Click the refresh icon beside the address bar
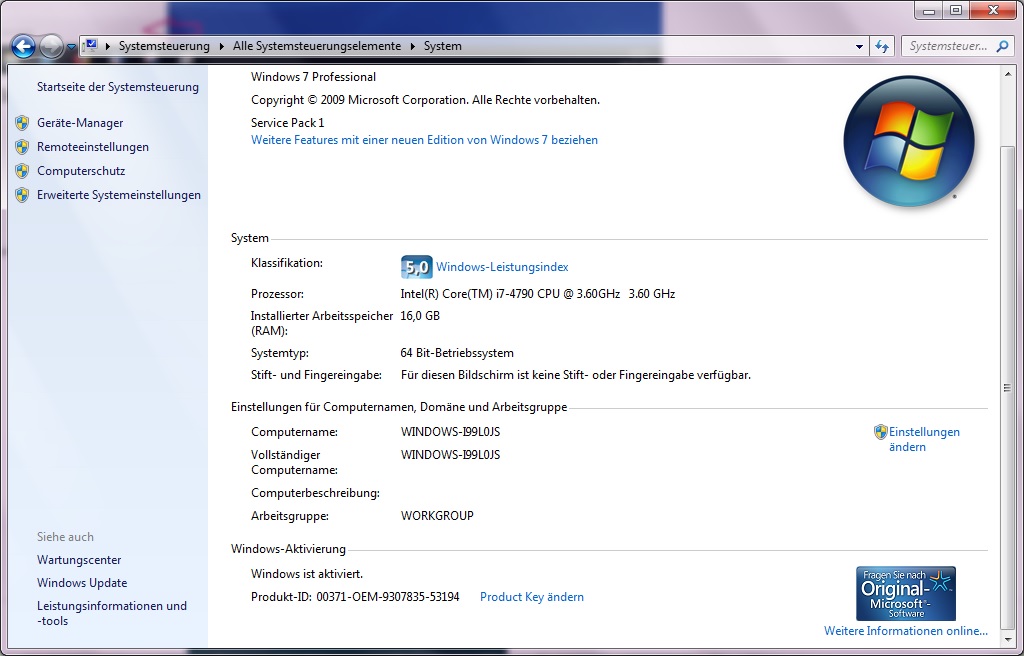Image resolution: width=1024 pixels, height=656 pixels. click(882, 46)
